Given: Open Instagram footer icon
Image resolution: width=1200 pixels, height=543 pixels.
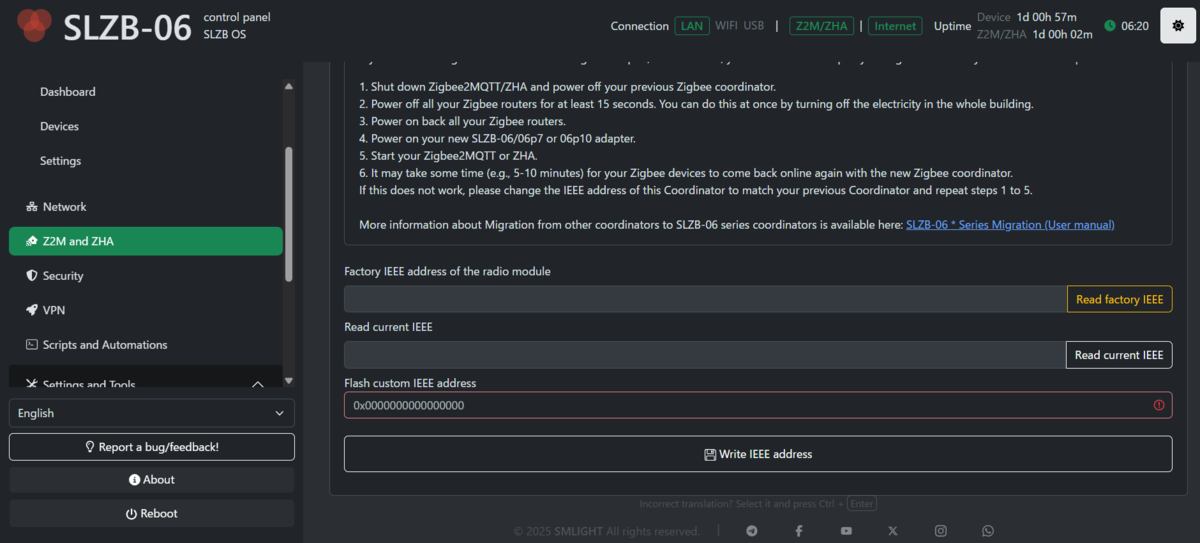Looking at the screenshot, I should (941, 531).
